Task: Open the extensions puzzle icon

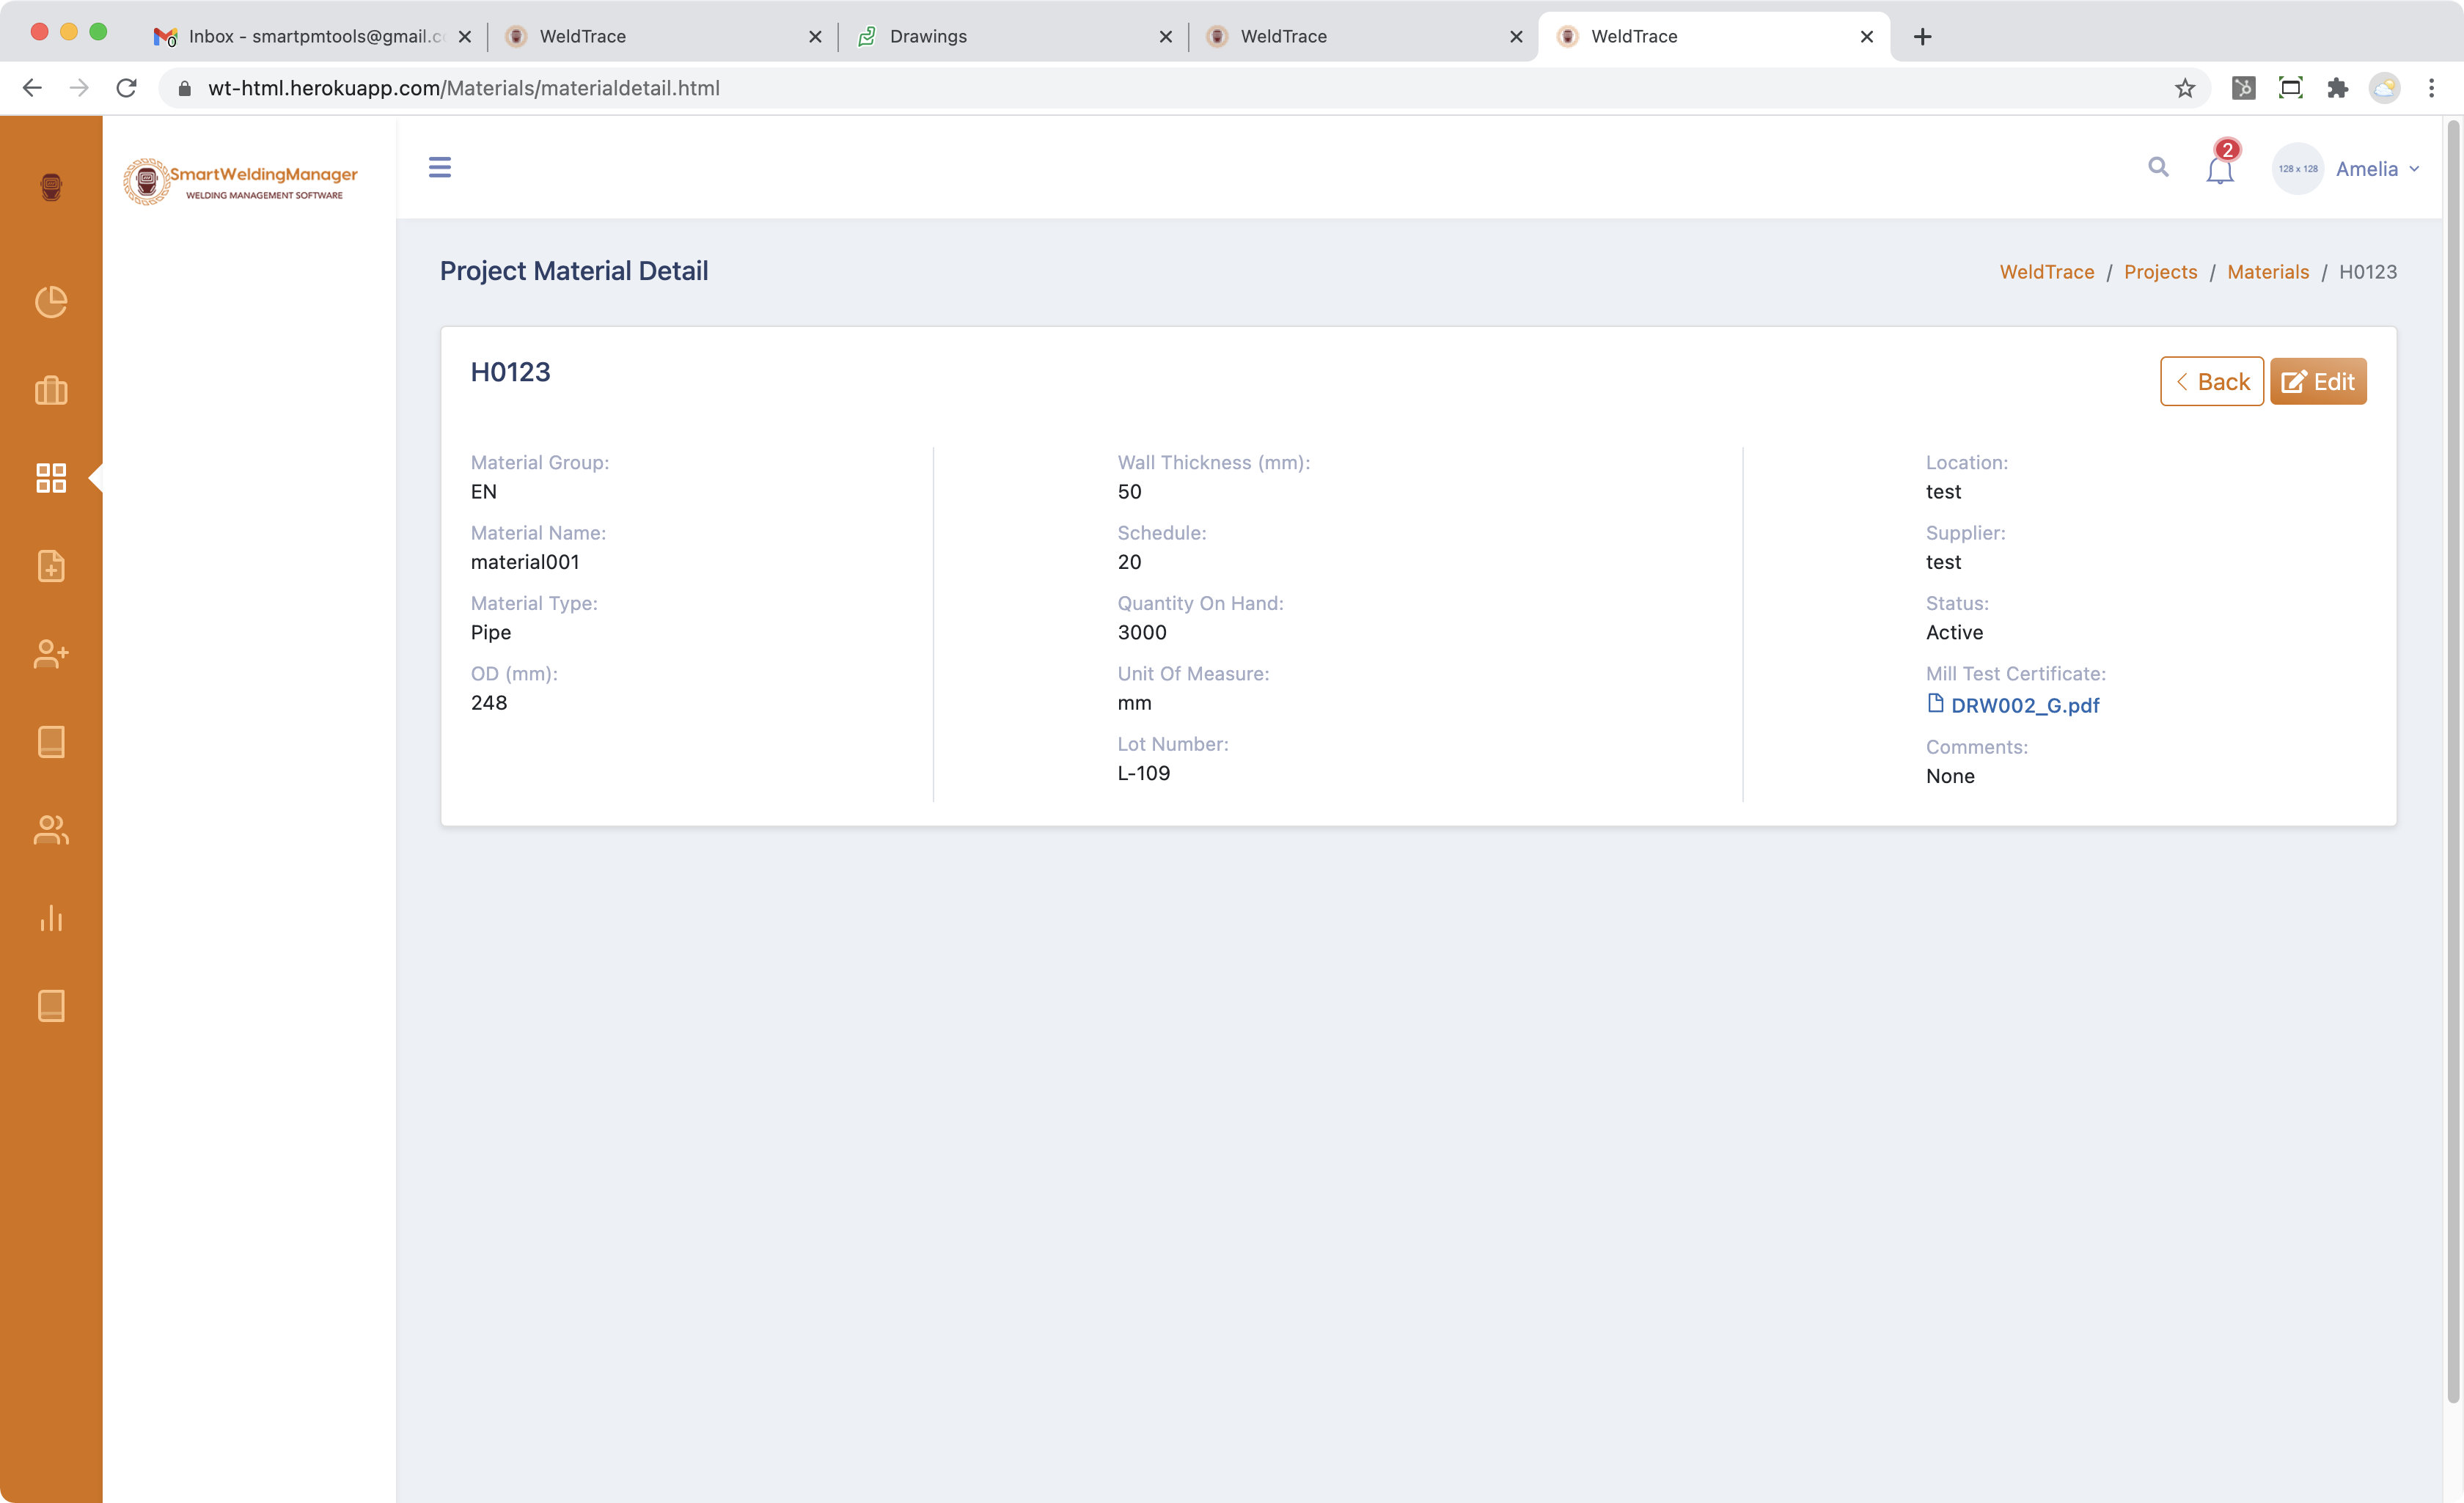Action: (x=2337, y=88)
